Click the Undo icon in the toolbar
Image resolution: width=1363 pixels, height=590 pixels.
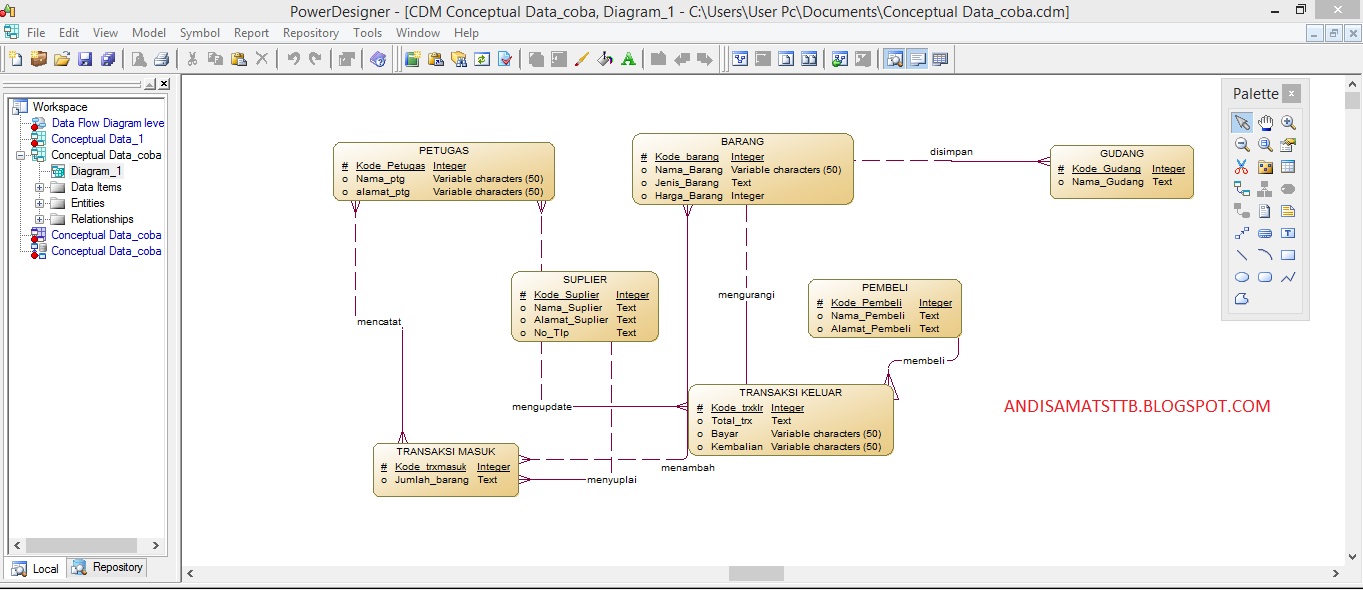pyautogui.click(x=290, y=58)
